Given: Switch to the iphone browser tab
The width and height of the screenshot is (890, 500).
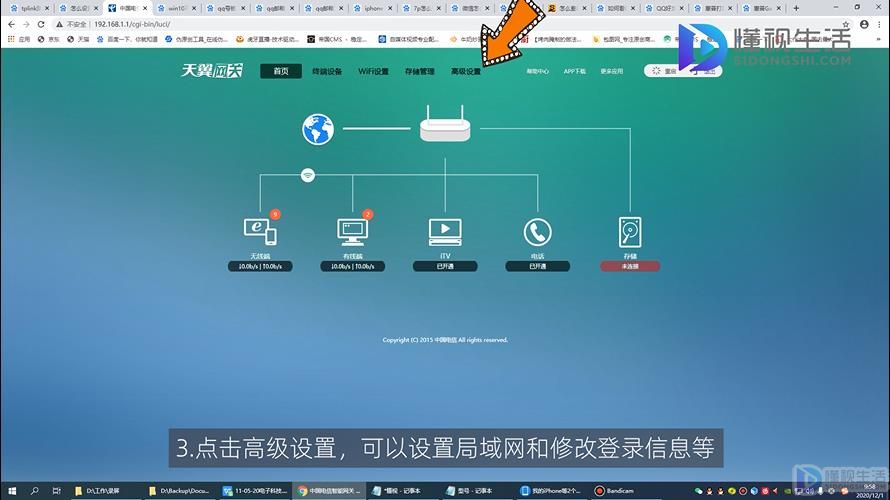Looking at the screenshot, I should [372, 8].
